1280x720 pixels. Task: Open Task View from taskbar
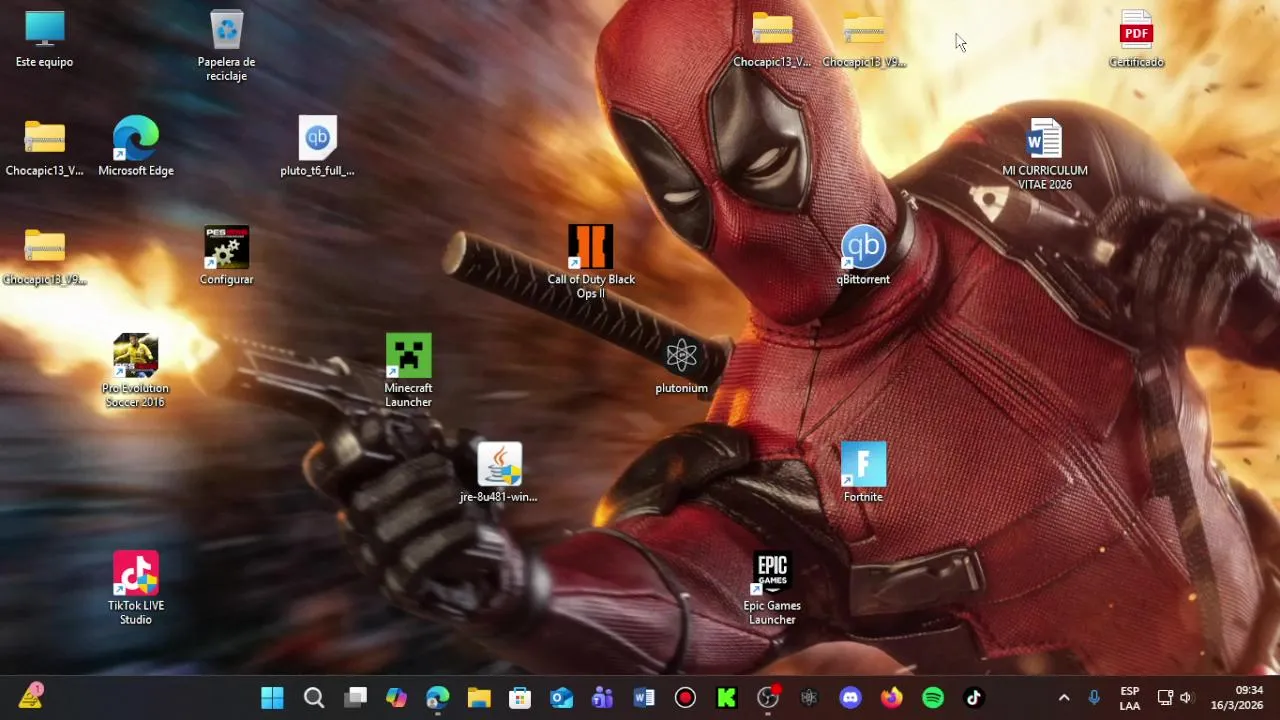pyautogui.click(x=355, y=698)
